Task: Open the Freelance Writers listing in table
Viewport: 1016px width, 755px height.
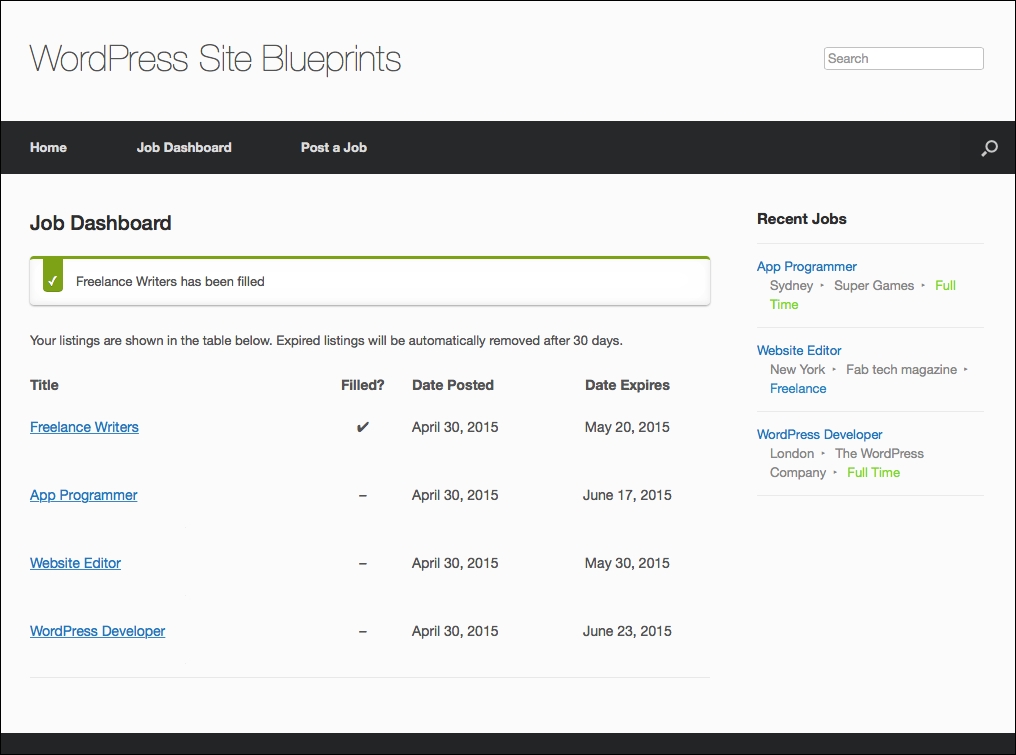Action: coord(84,427)
